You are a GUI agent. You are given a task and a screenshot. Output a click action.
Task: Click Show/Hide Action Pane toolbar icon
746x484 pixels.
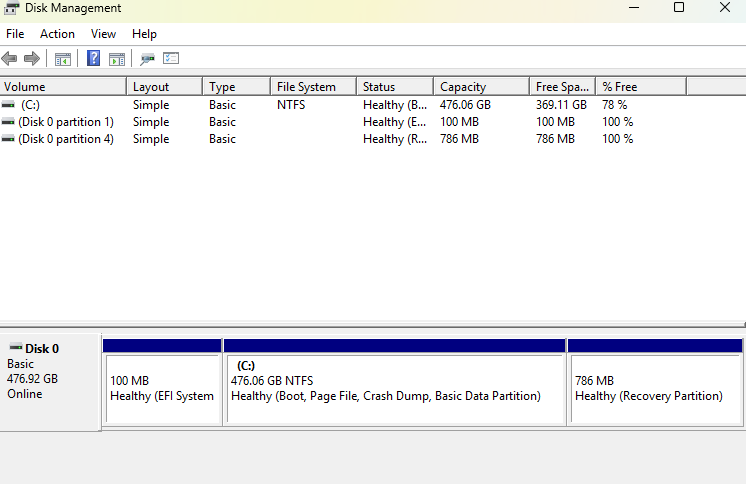click(x=116, y=59)
